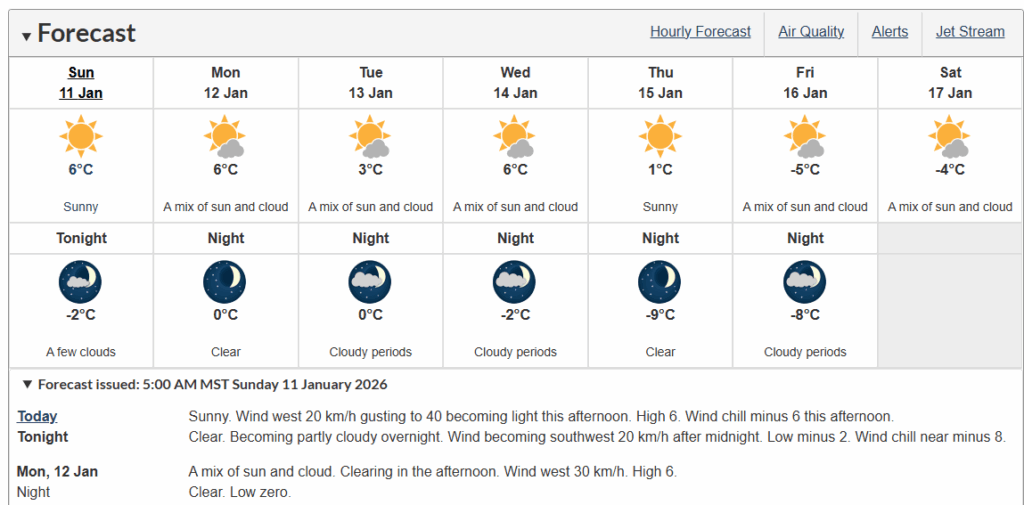
Task: Click Thursday night's clear moon icon
Action: click(660, 282)
